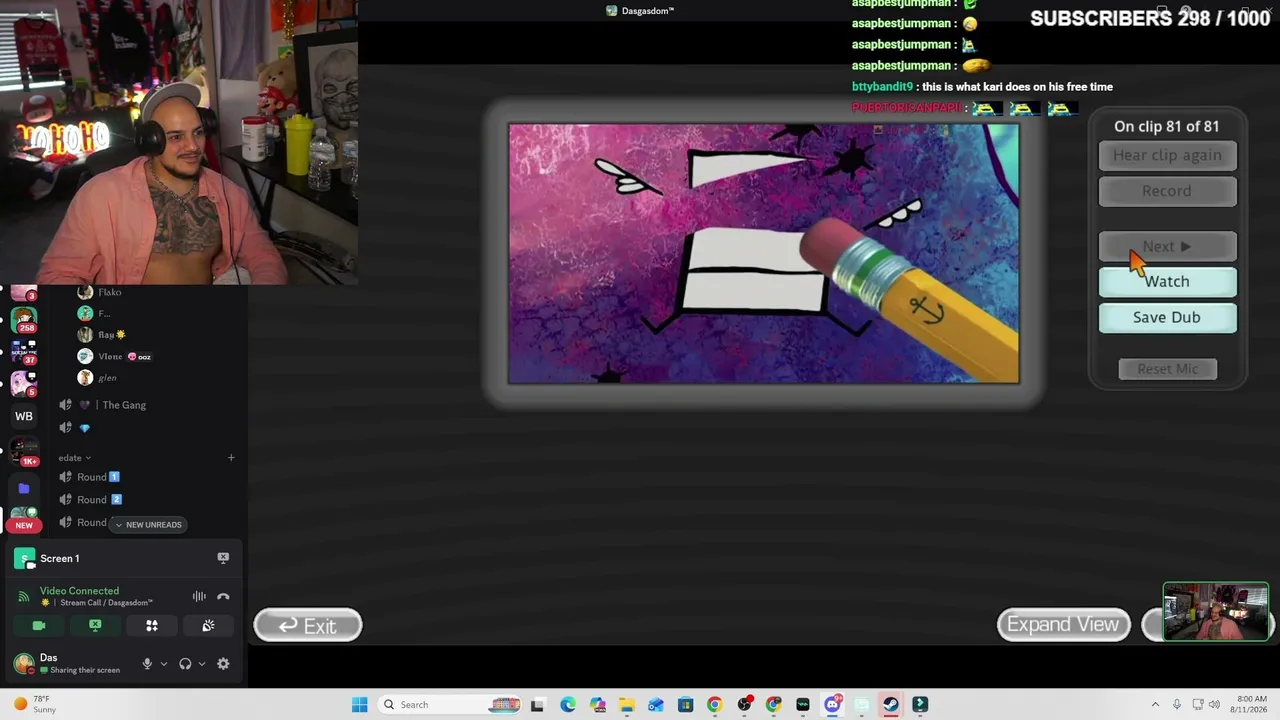Open Task View on the taskbar
Viewport: 1280px width, 720px height.
click(x=538, y=705)
